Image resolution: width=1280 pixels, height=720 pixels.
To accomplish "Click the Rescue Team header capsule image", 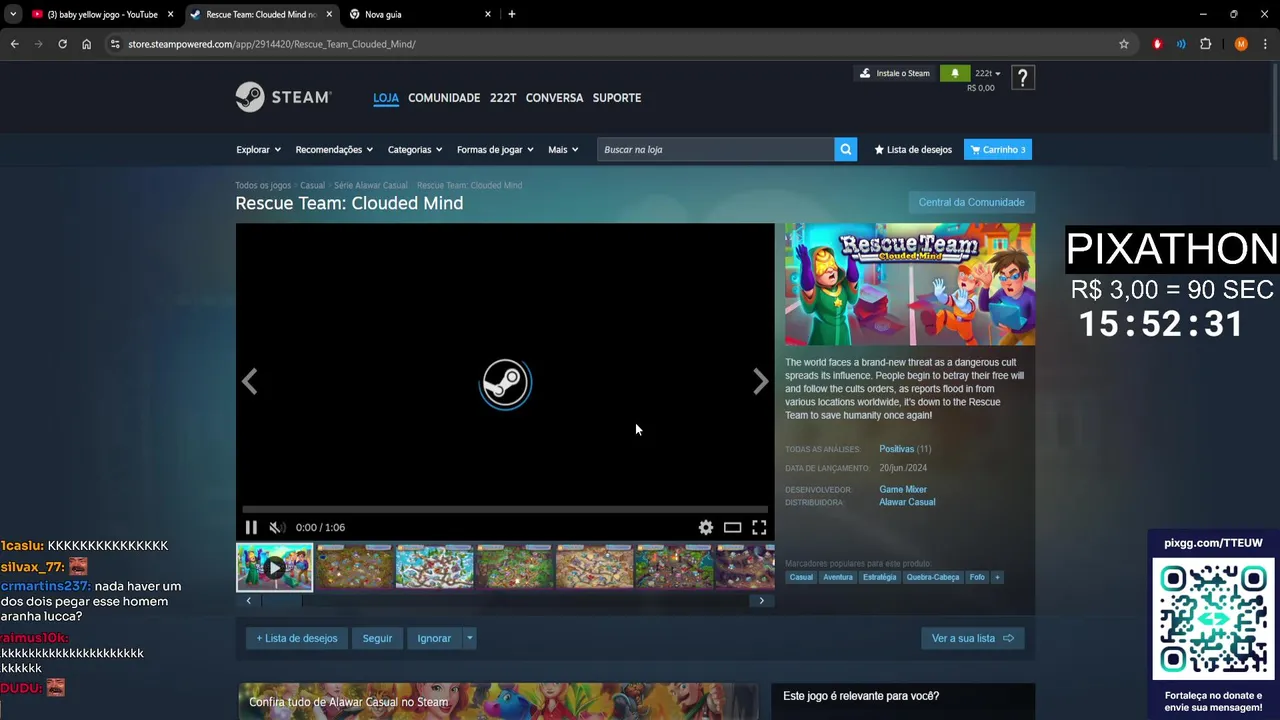I will (x=910, y=284).
